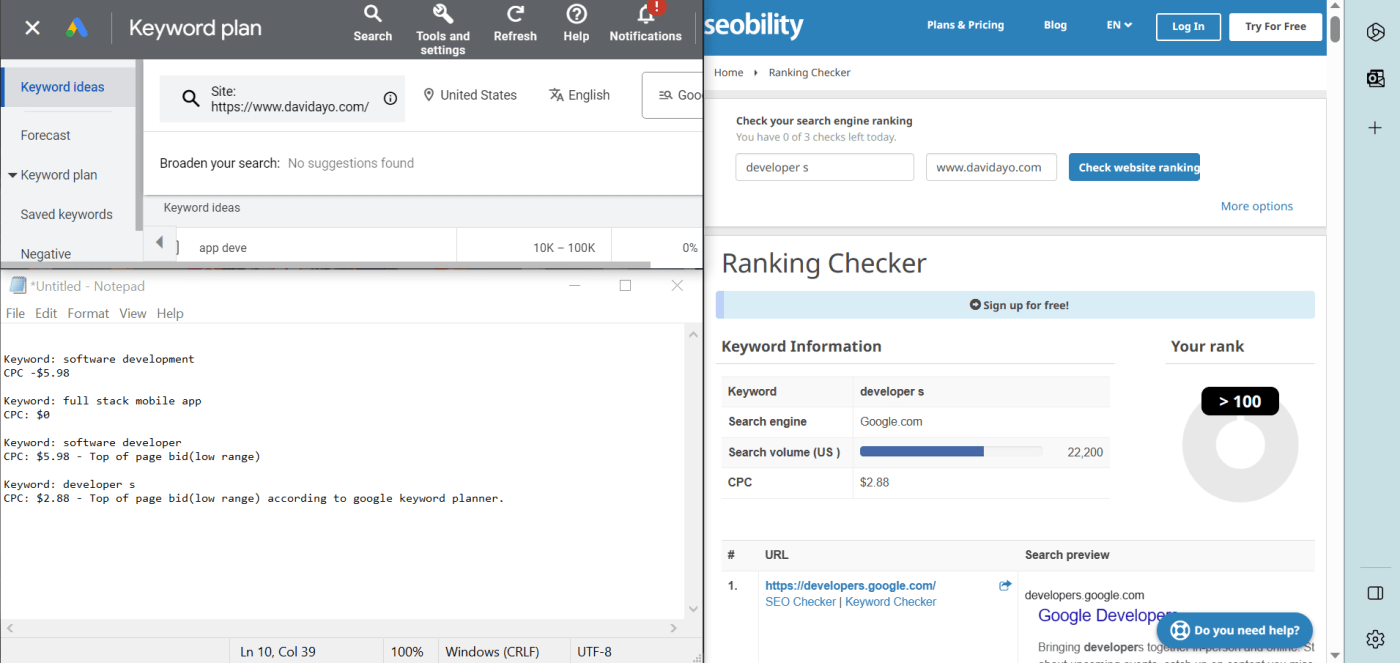Open SEO Checker link for first result
The width and height of the screenshot is (1400, 663).
point(800,602)
